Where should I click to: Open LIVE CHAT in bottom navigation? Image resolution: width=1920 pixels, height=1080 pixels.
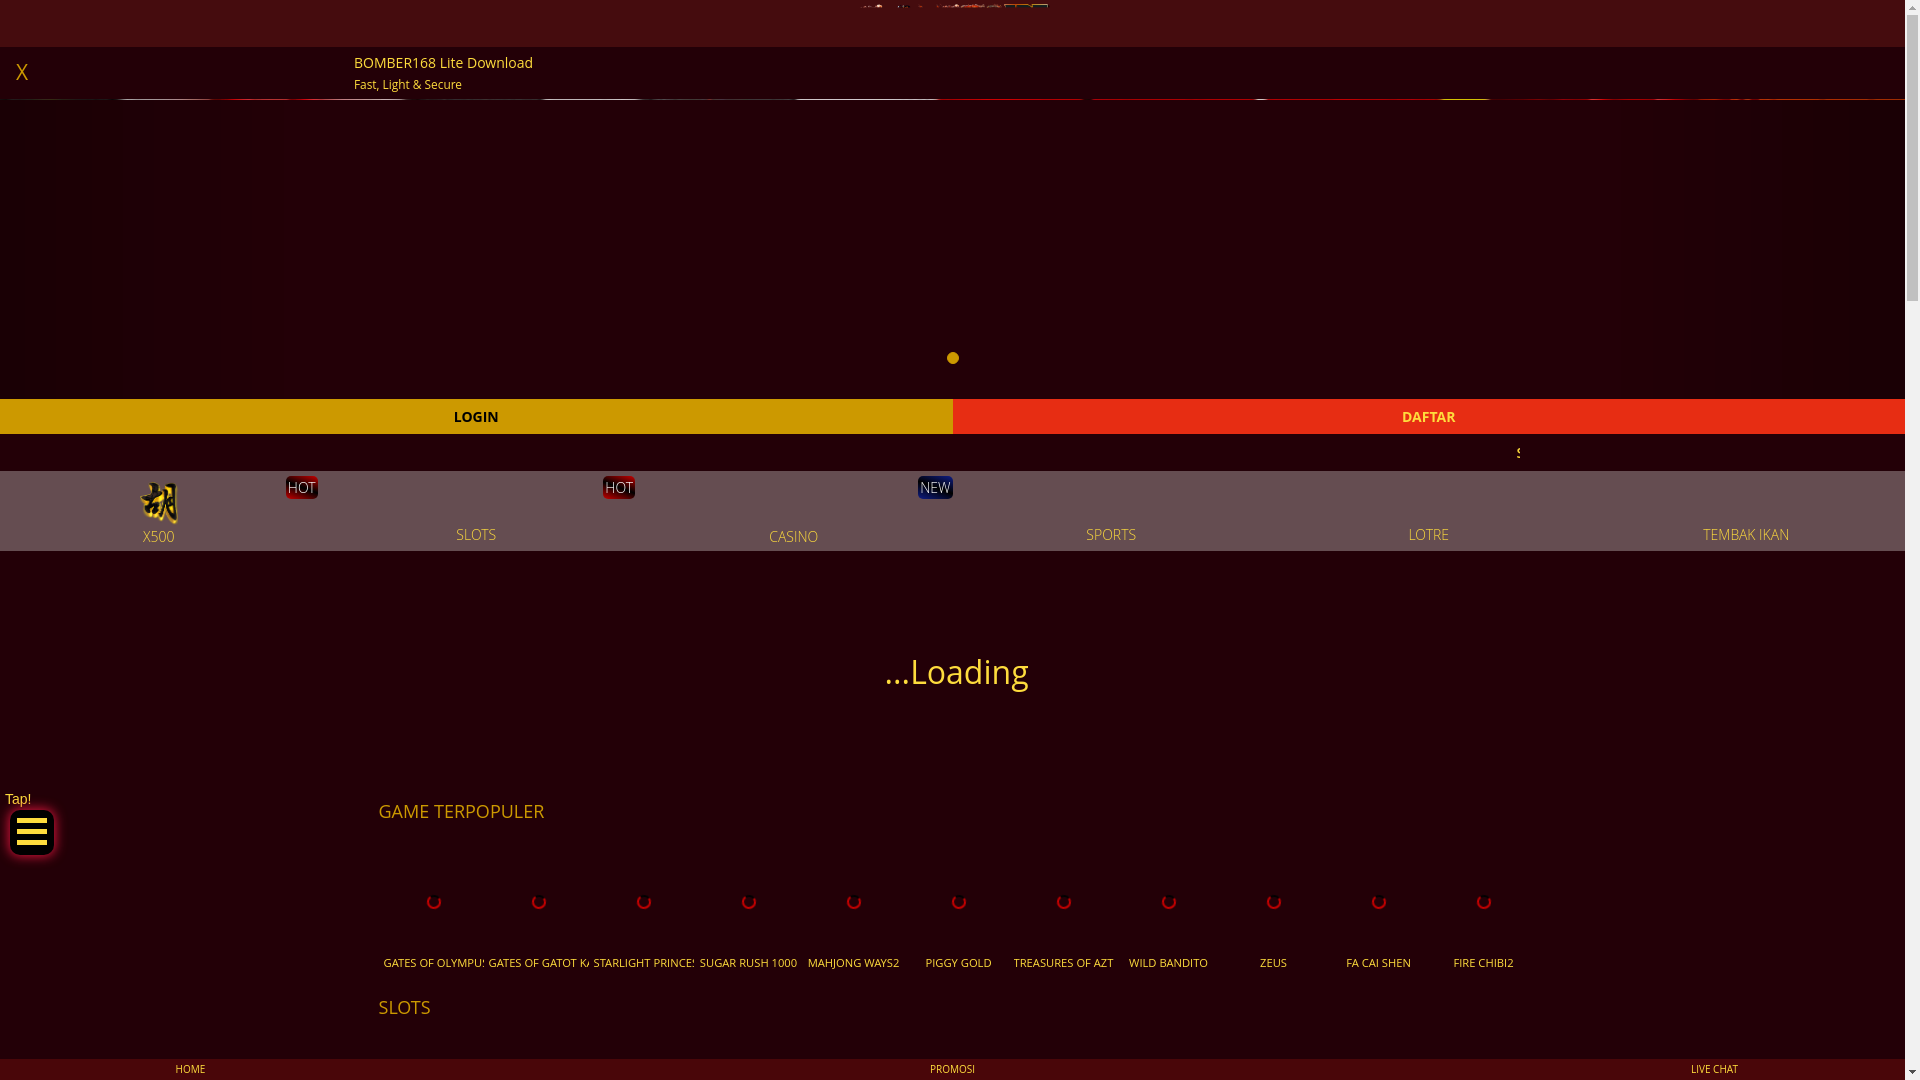point(1714,1069)
